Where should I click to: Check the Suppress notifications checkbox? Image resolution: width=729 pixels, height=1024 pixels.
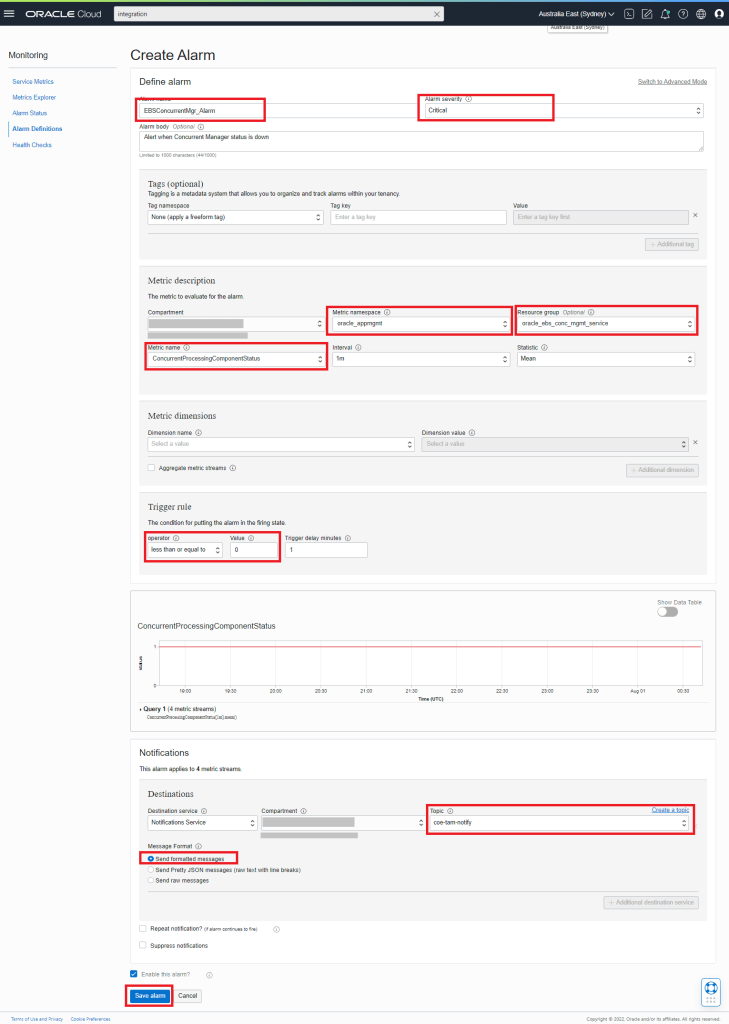[x=143, y=945]
